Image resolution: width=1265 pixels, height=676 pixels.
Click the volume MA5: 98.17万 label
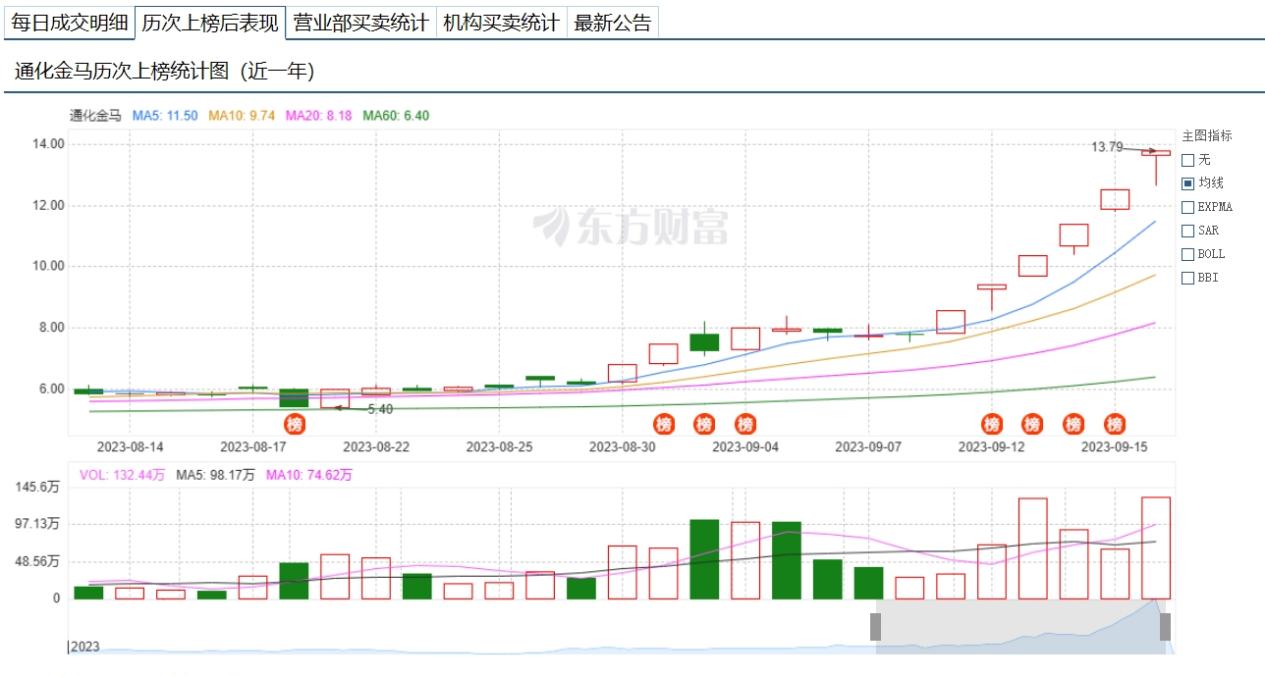[x=216, y=475]
